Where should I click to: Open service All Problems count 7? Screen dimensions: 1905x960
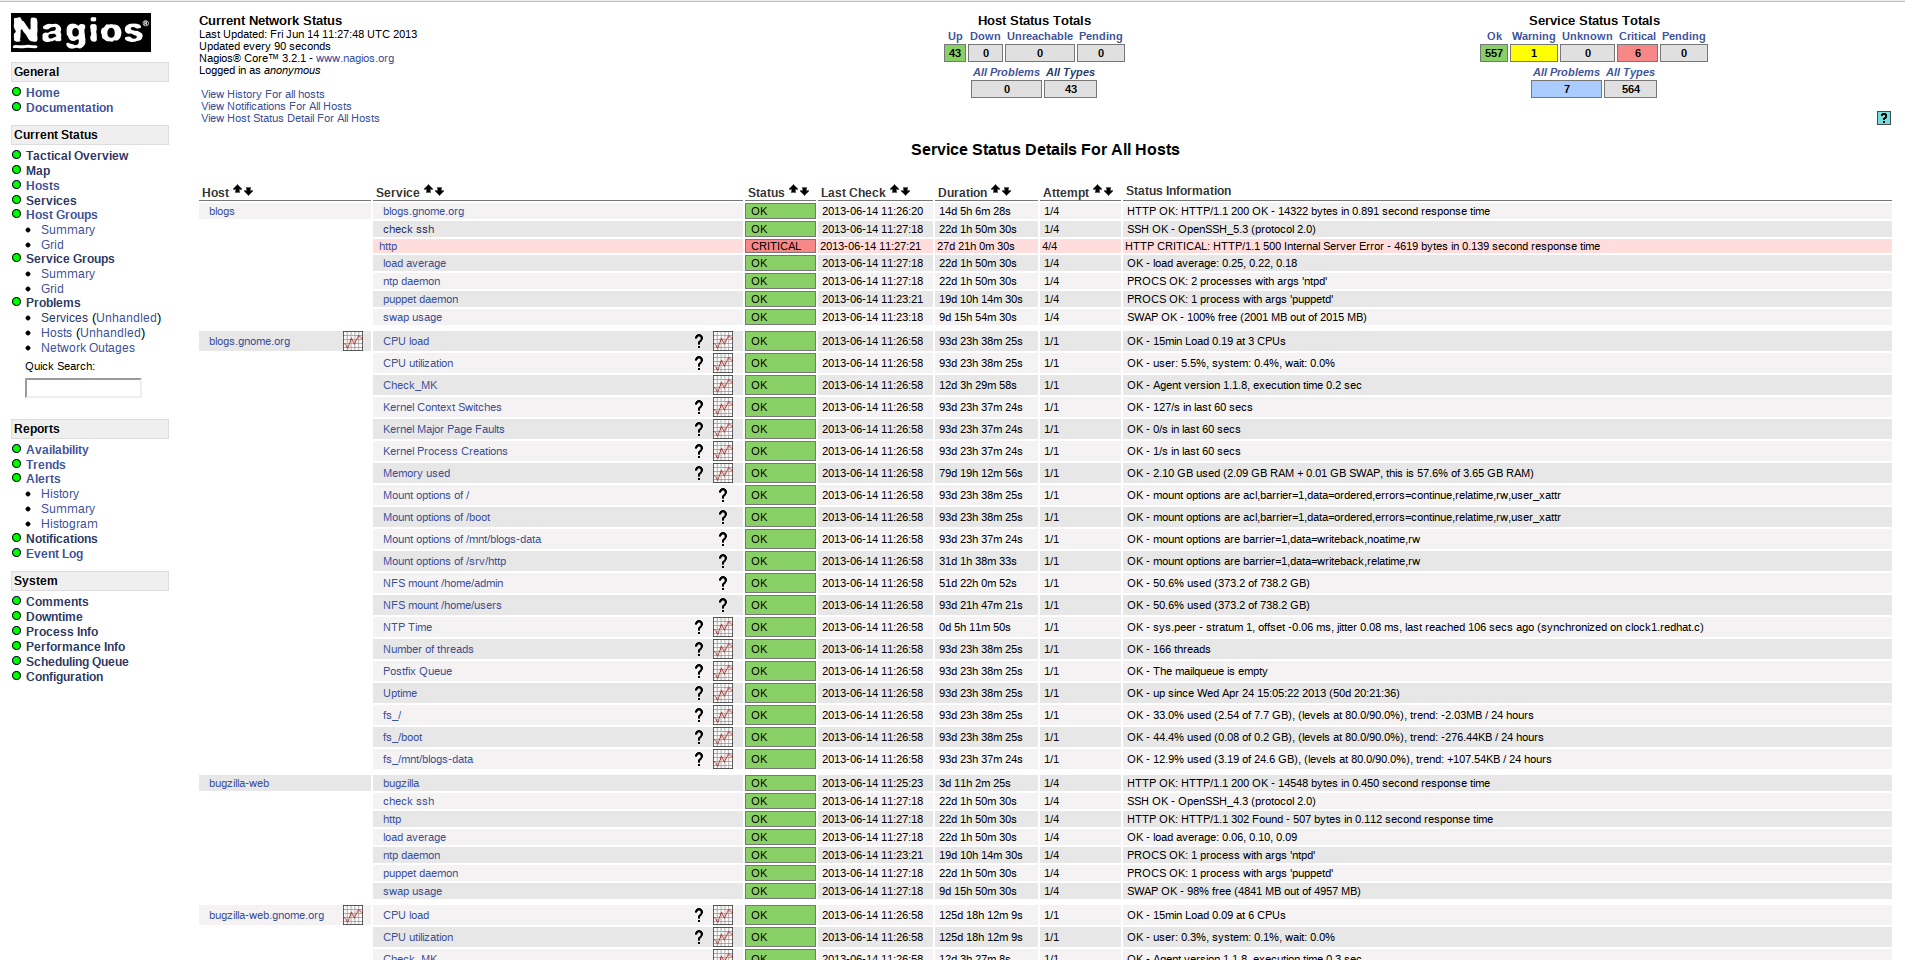[1567, 89]
